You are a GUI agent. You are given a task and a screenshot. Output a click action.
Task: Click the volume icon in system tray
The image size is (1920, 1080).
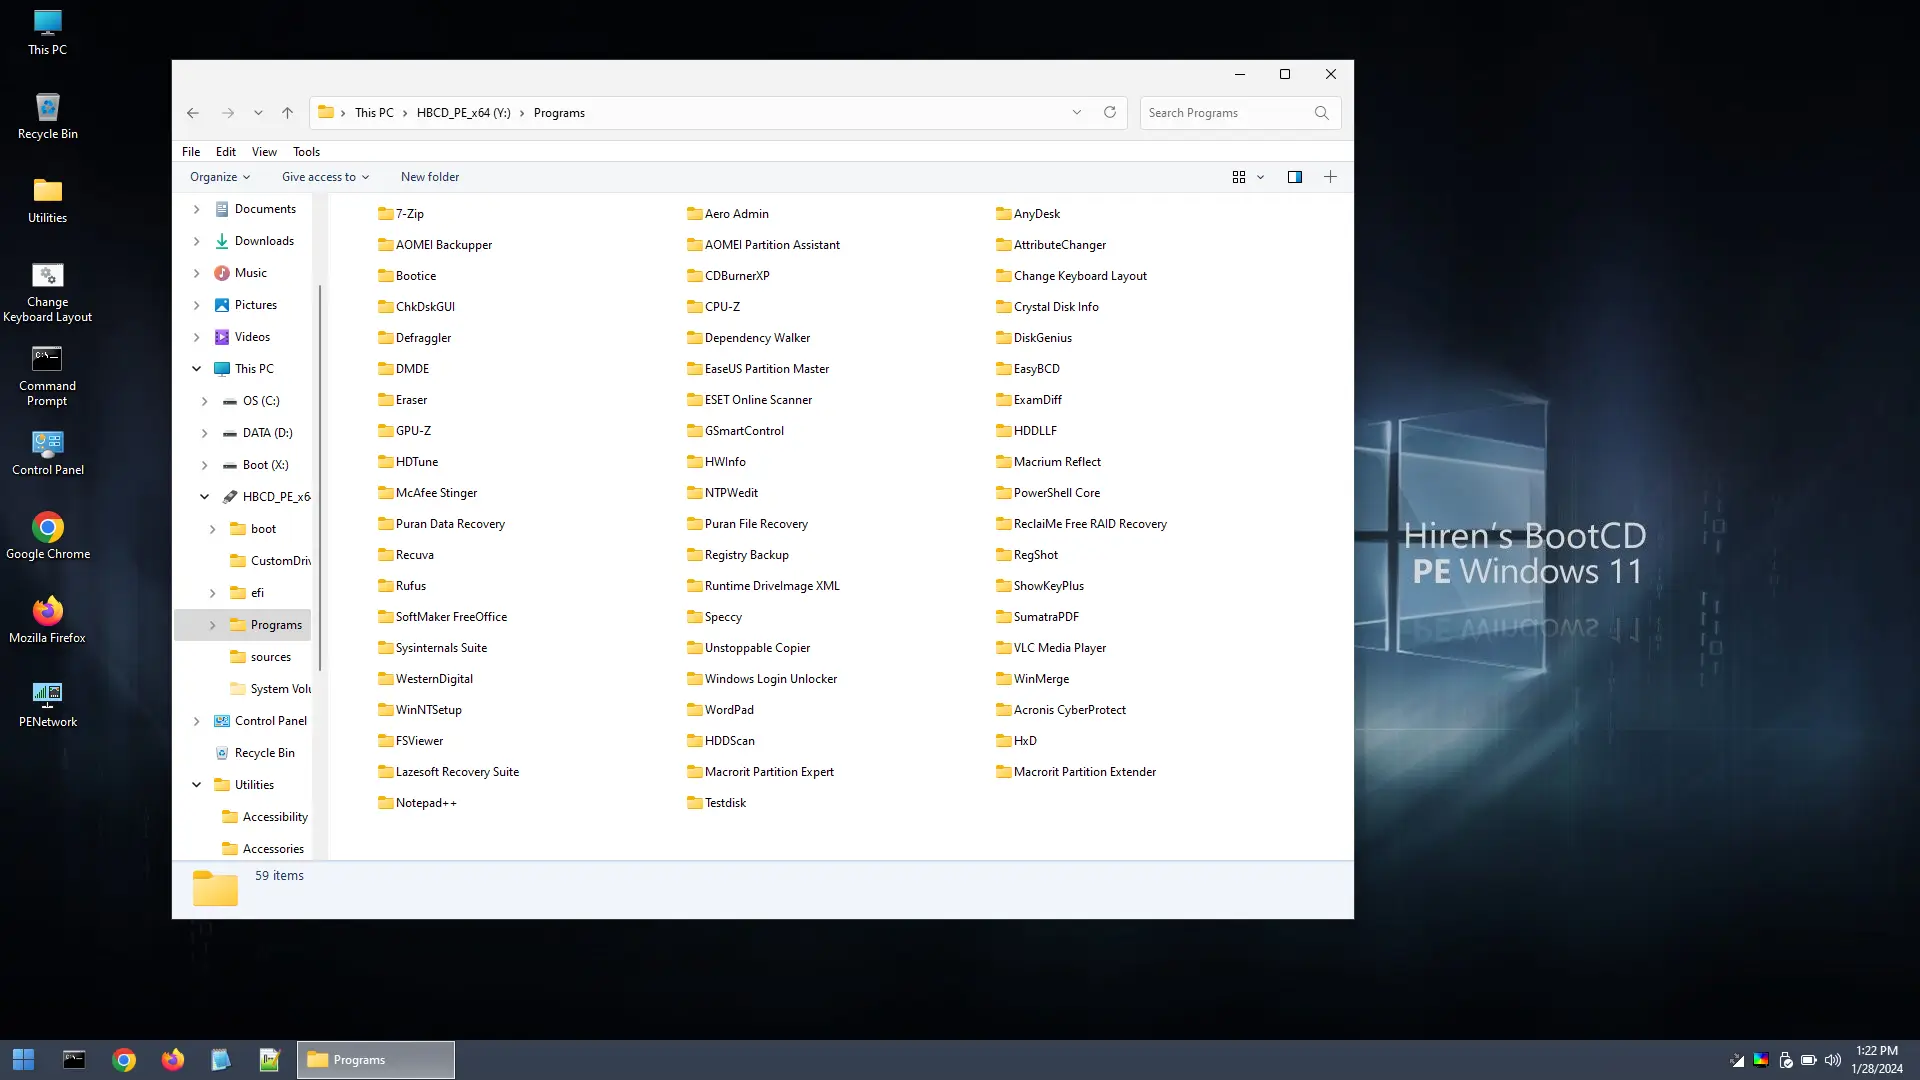click(x=1832, y=1060)
